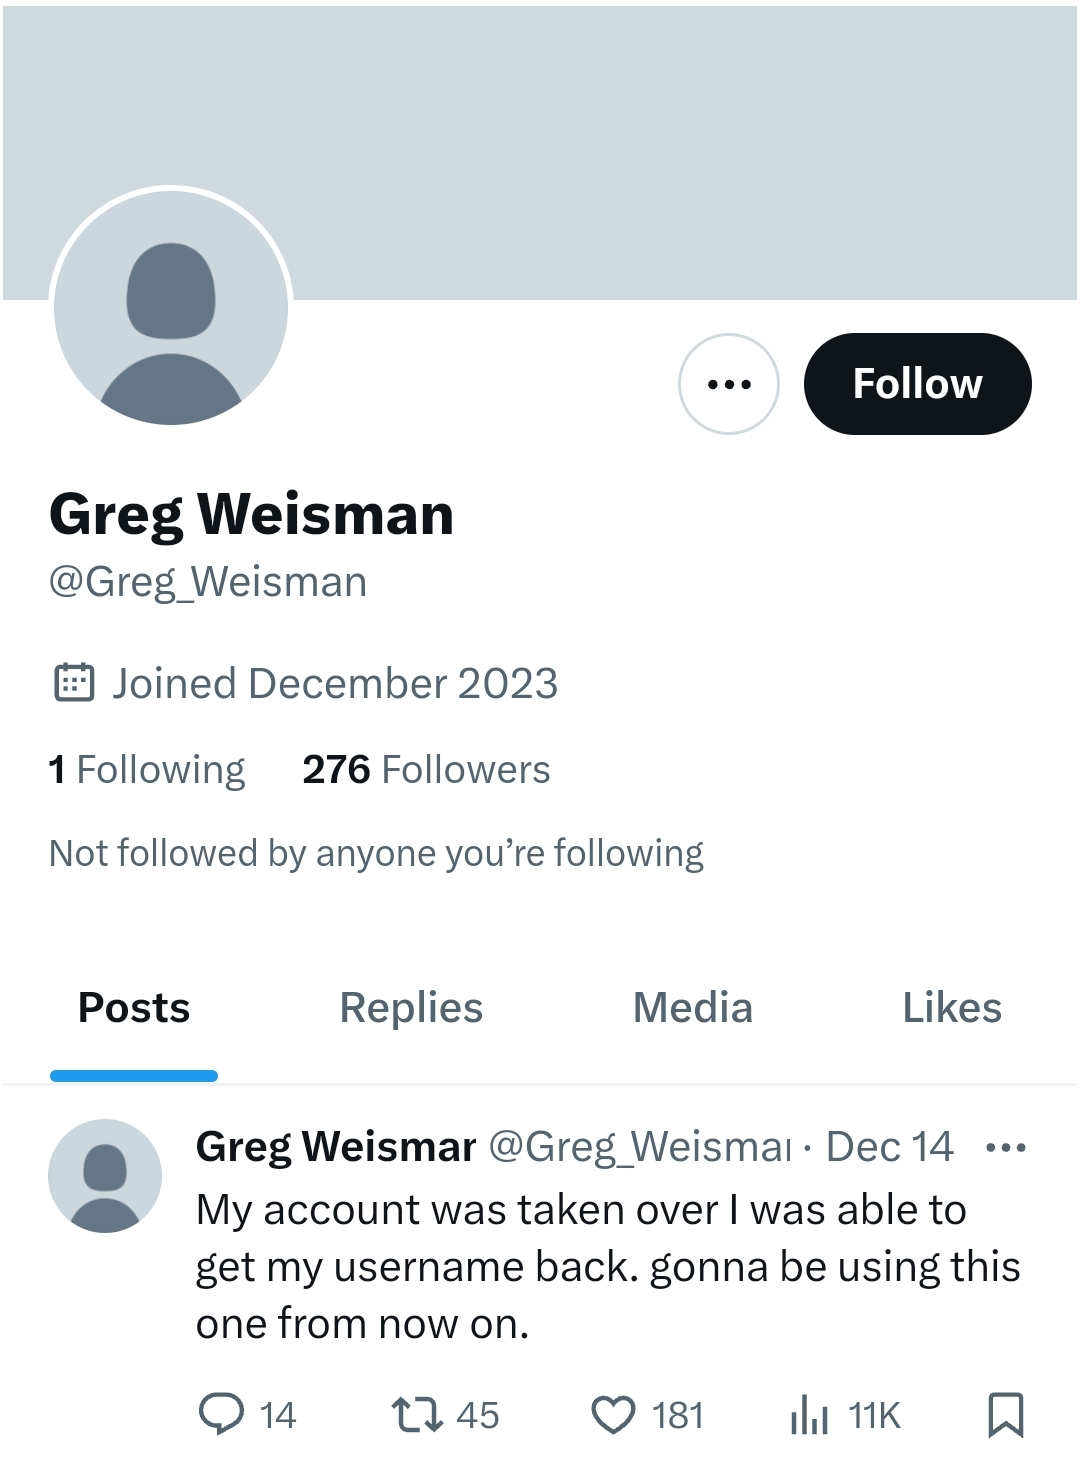Open the 276 Followers list
This screenshot has height=1463, width=1080.
tap(426, 770)
